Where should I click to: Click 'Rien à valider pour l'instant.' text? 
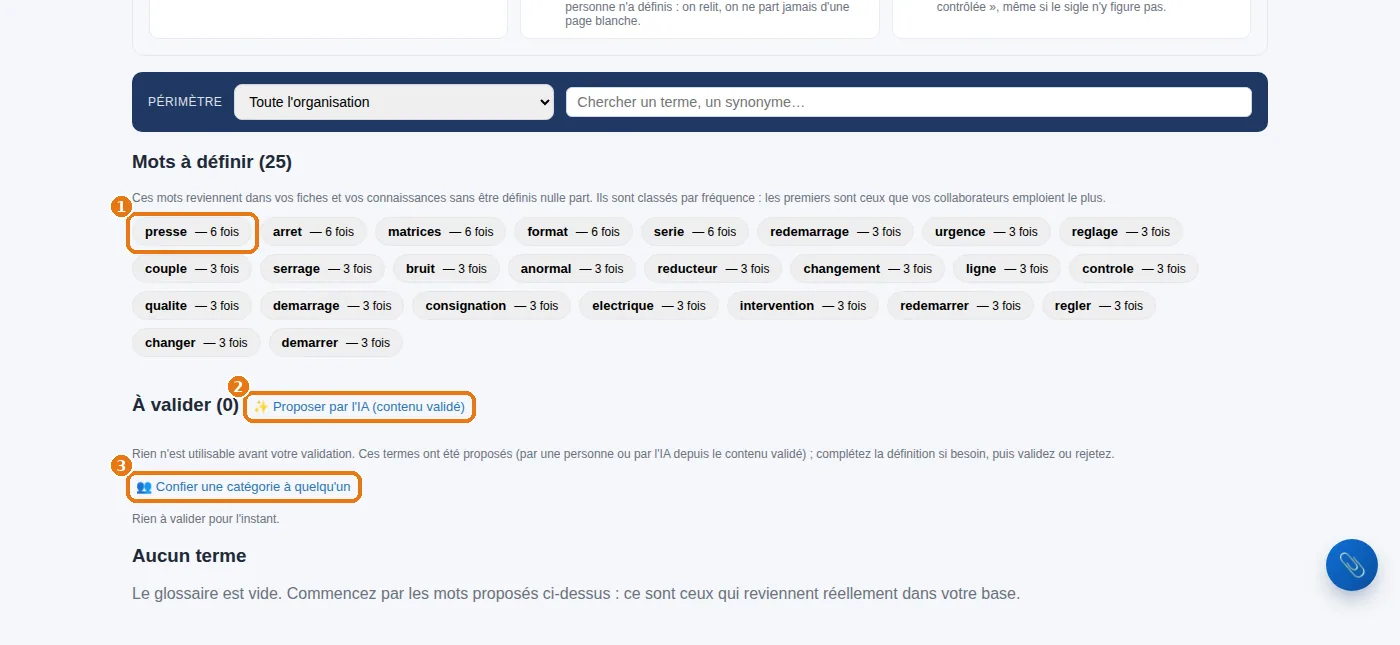[206, 519]
